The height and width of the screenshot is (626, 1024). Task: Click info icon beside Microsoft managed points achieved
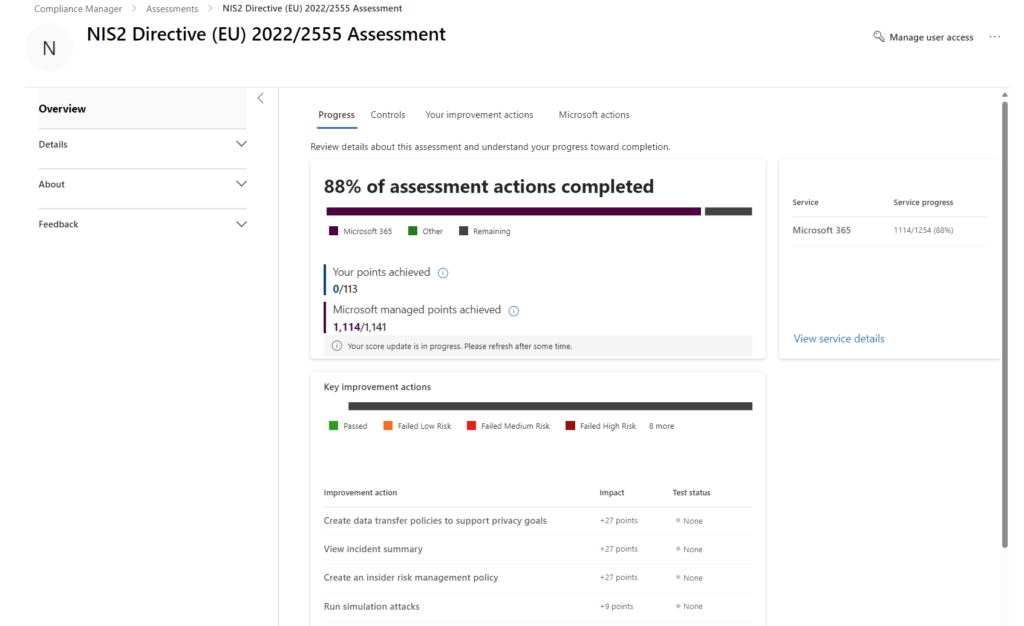514,311
